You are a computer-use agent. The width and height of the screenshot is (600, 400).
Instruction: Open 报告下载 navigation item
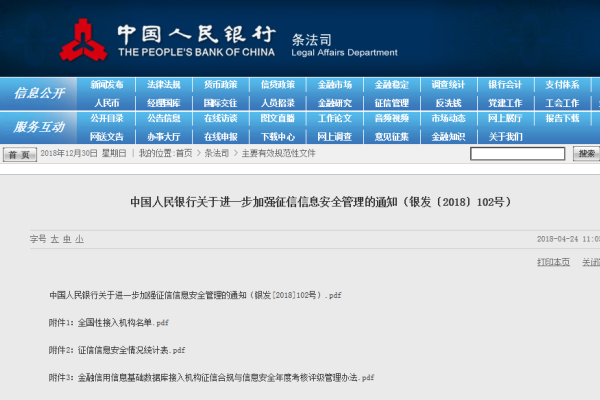(x=562, y=118)
